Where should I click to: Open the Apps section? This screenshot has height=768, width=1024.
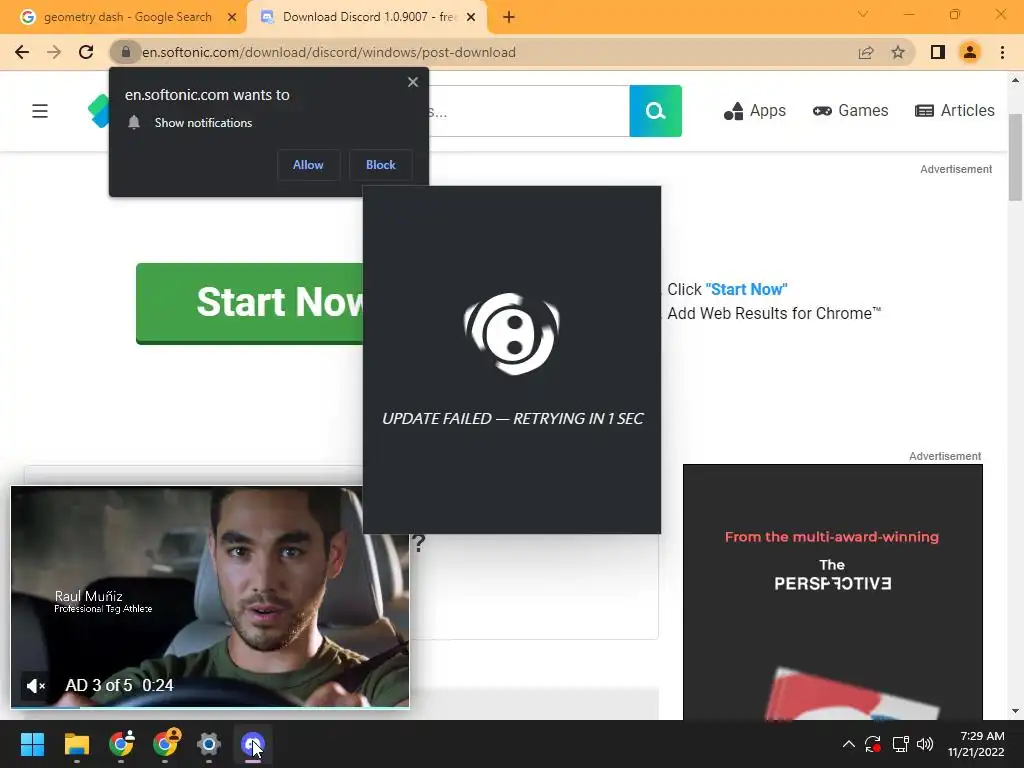tap(754, 111)
